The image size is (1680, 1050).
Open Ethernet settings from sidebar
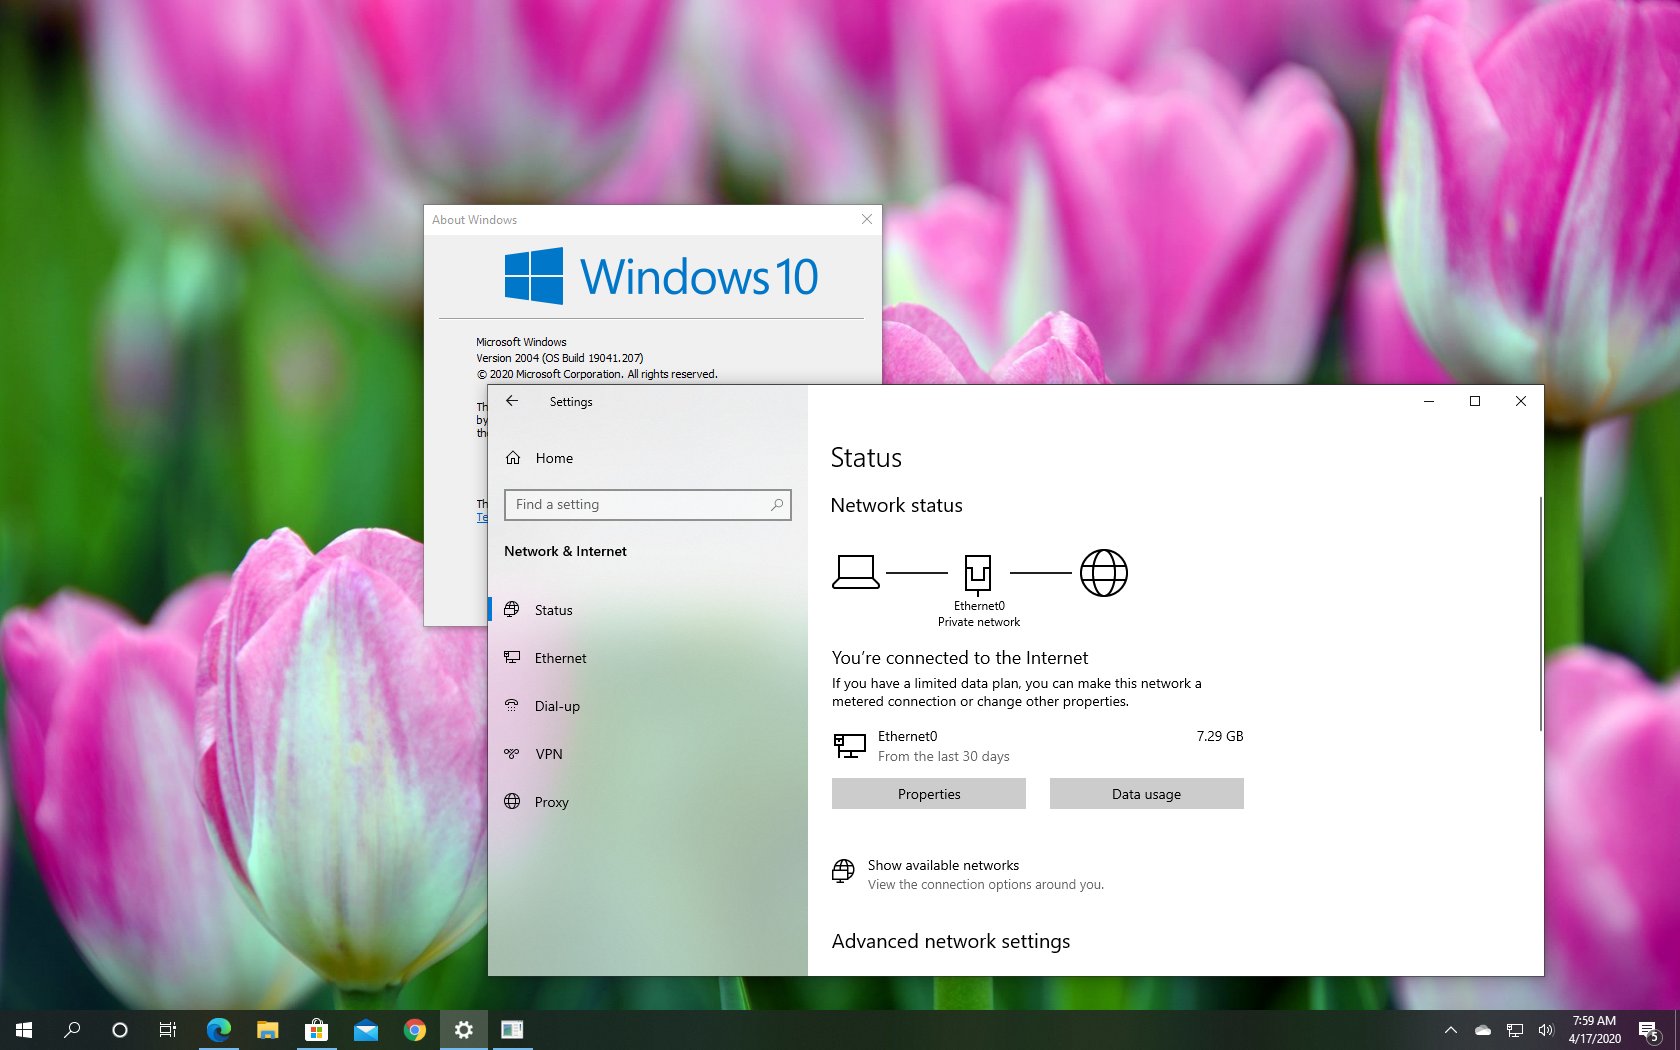(x=559, y=658)
